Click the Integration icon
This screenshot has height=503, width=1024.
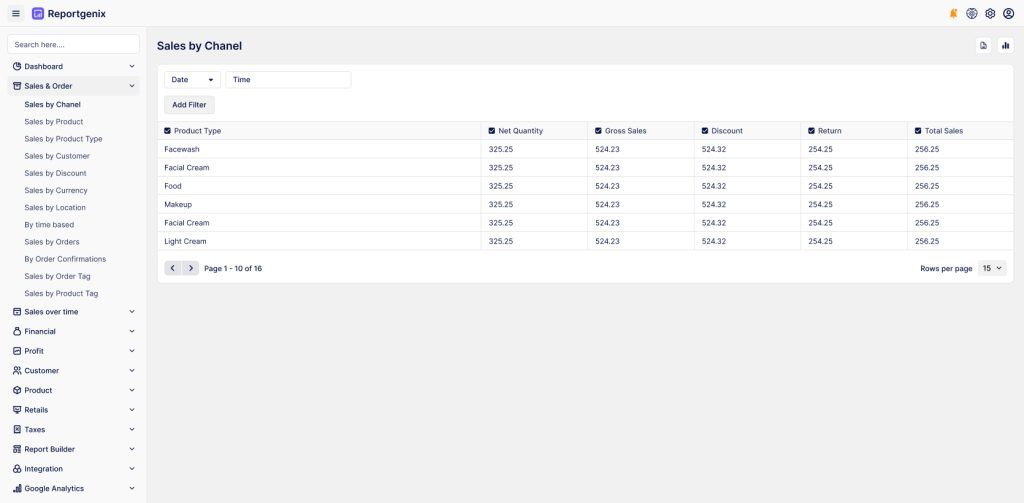coord(17,468)
